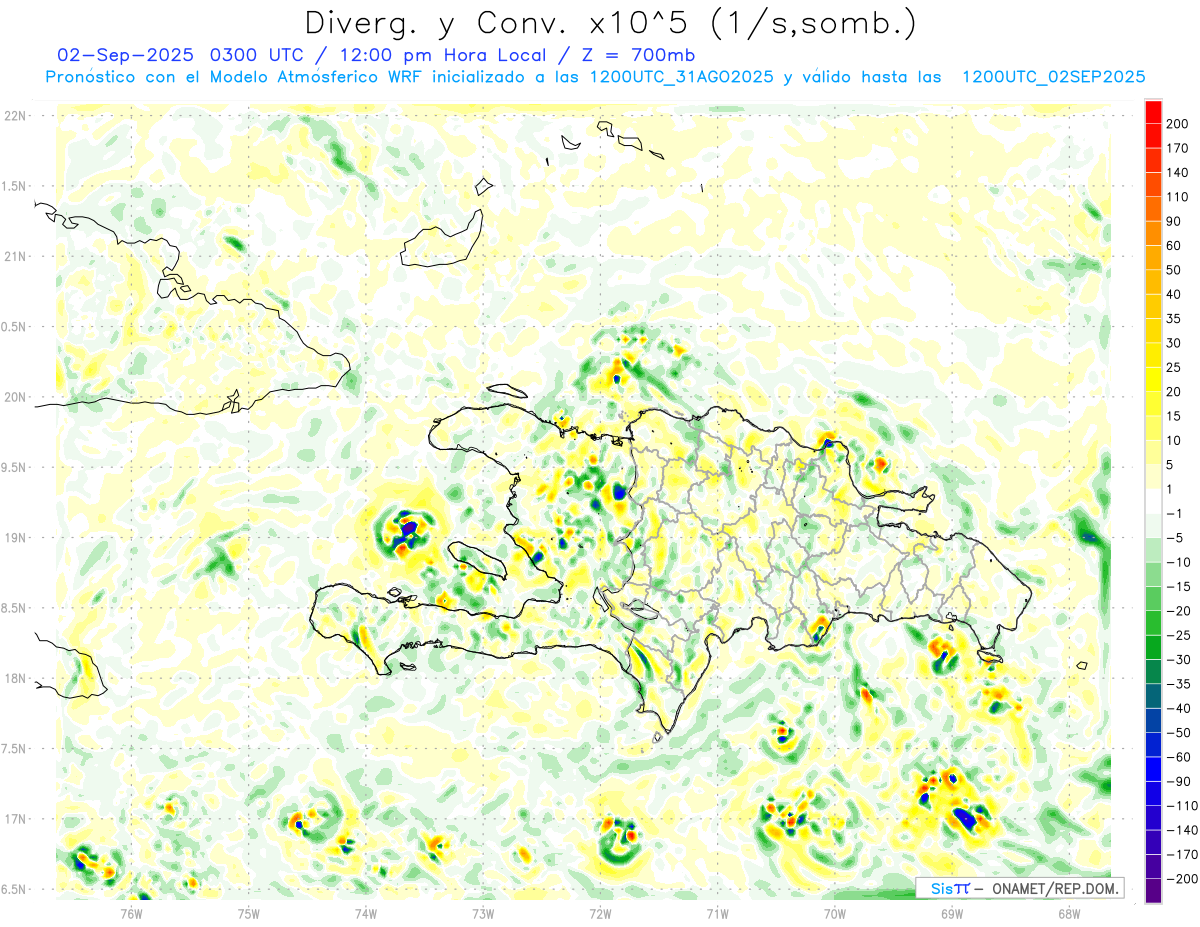
Task: Click the '70W' longitude label
Action: [835, 912]
